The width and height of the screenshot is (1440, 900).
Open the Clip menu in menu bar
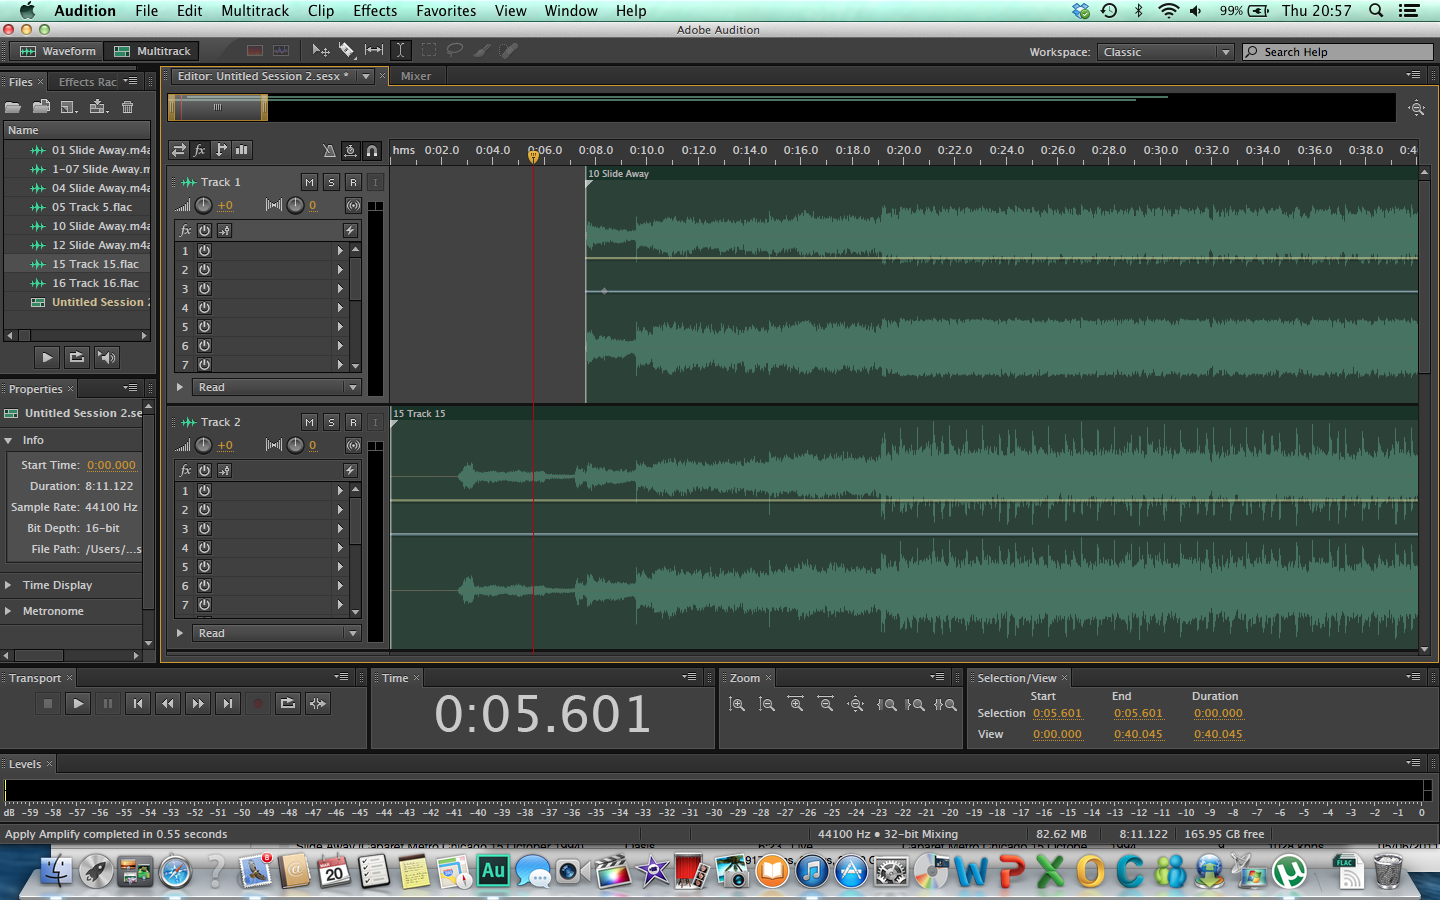[321, 11]
